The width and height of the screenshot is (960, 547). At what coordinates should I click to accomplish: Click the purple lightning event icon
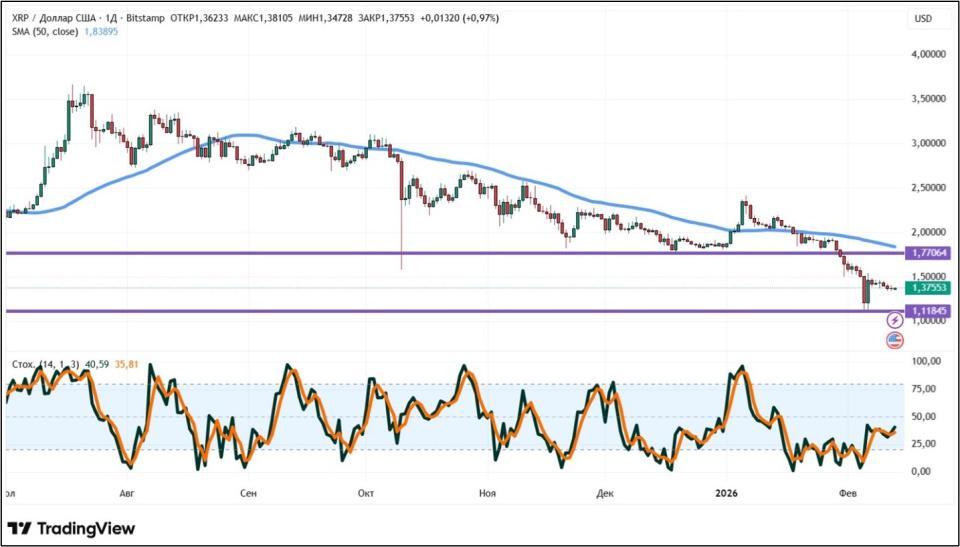895,320
